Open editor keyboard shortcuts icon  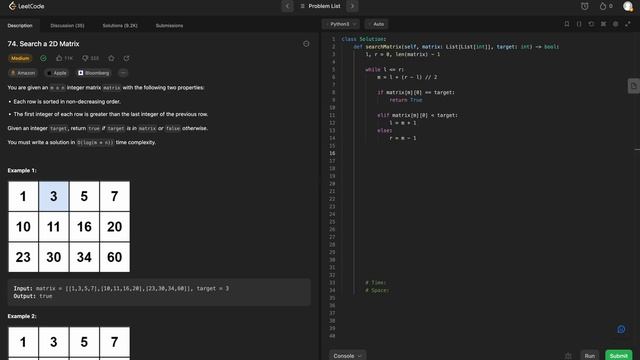[x=604, y=24]
